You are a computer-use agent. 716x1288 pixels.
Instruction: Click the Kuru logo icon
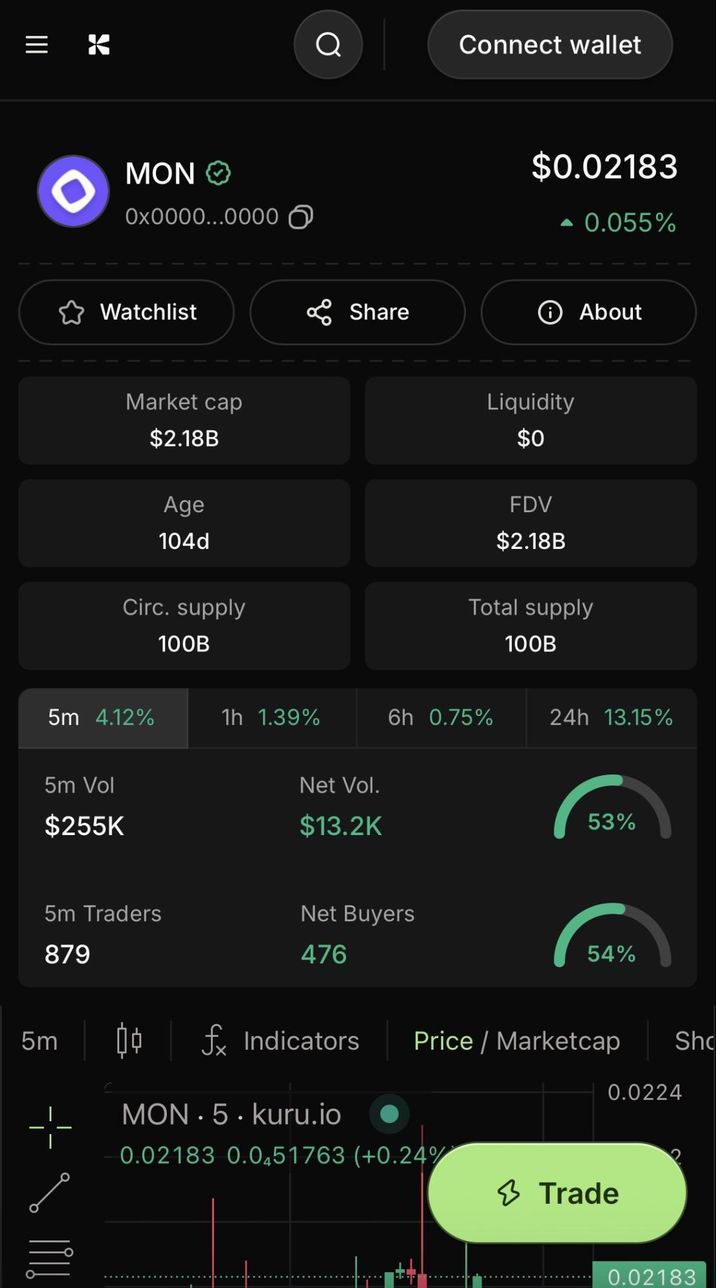(x=99, y=45)
